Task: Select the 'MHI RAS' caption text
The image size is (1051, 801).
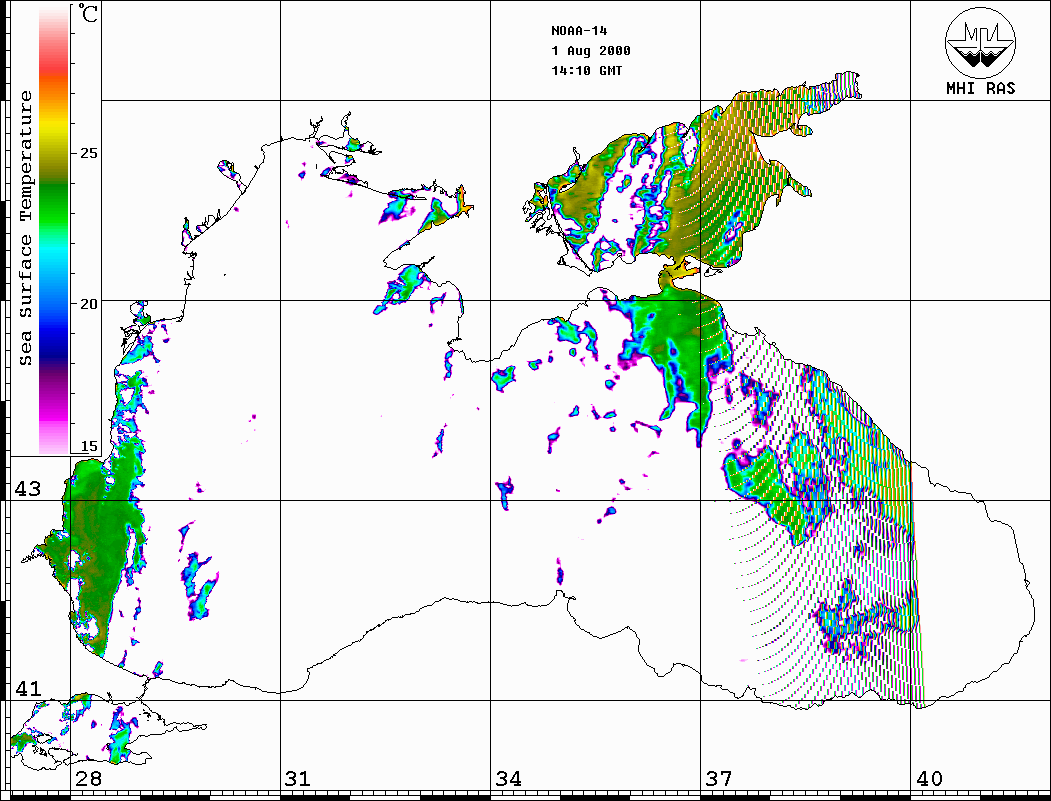Action: click(x=980, y=88)
